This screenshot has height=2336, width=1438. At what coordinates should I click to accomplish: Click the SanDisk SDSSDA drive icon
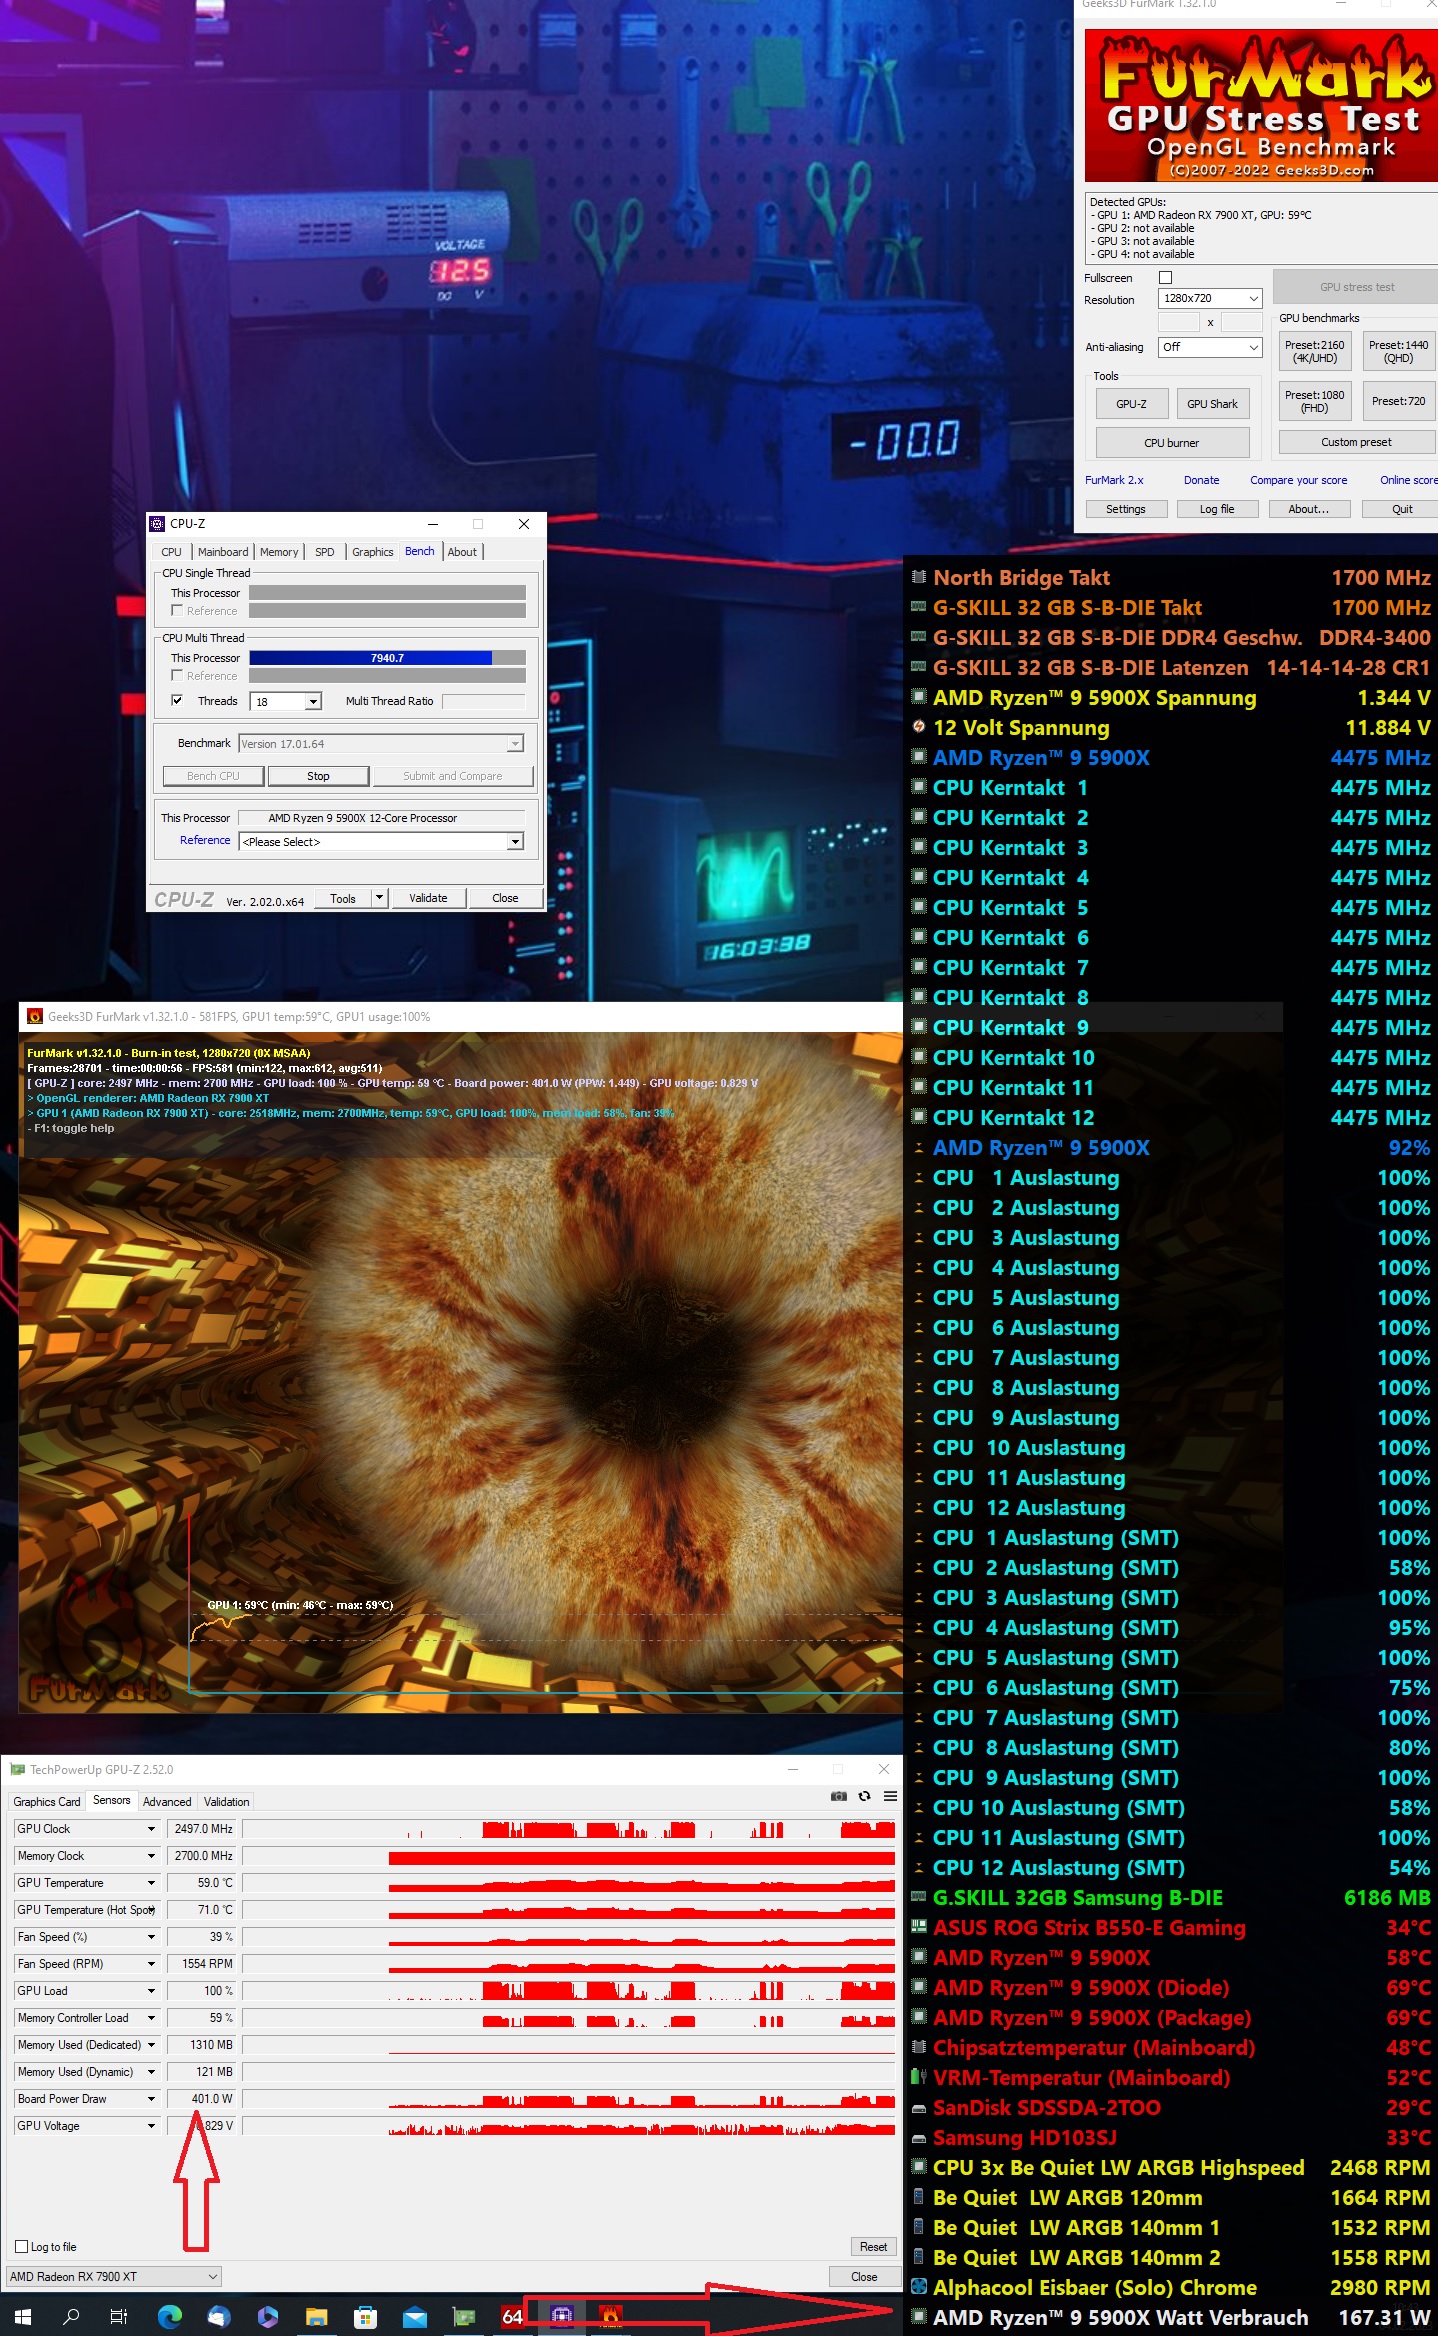point(919,2108)
